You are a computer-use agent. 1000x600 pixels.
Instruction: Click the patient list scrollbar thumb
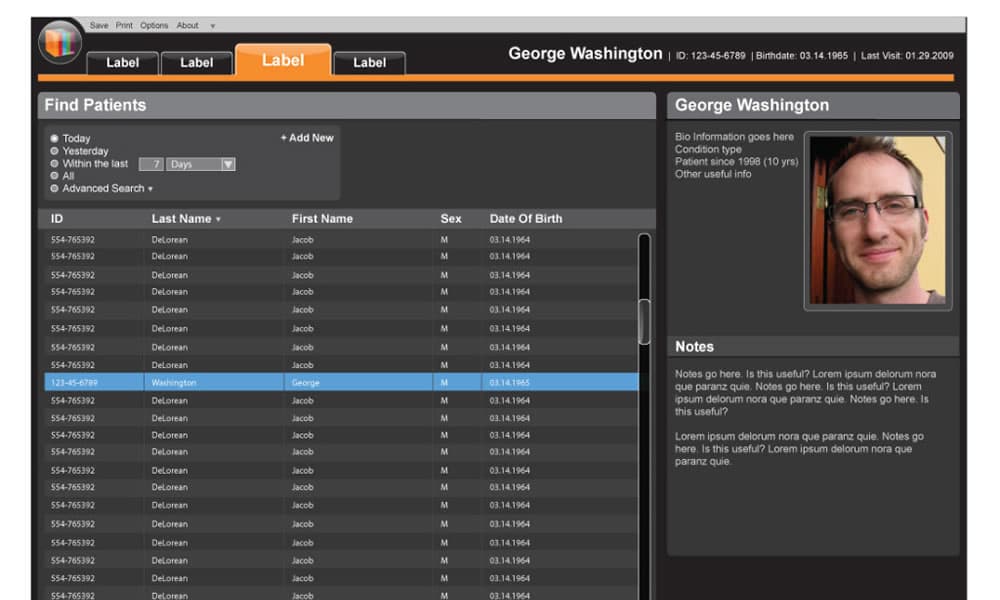click(x=644, y=321)
